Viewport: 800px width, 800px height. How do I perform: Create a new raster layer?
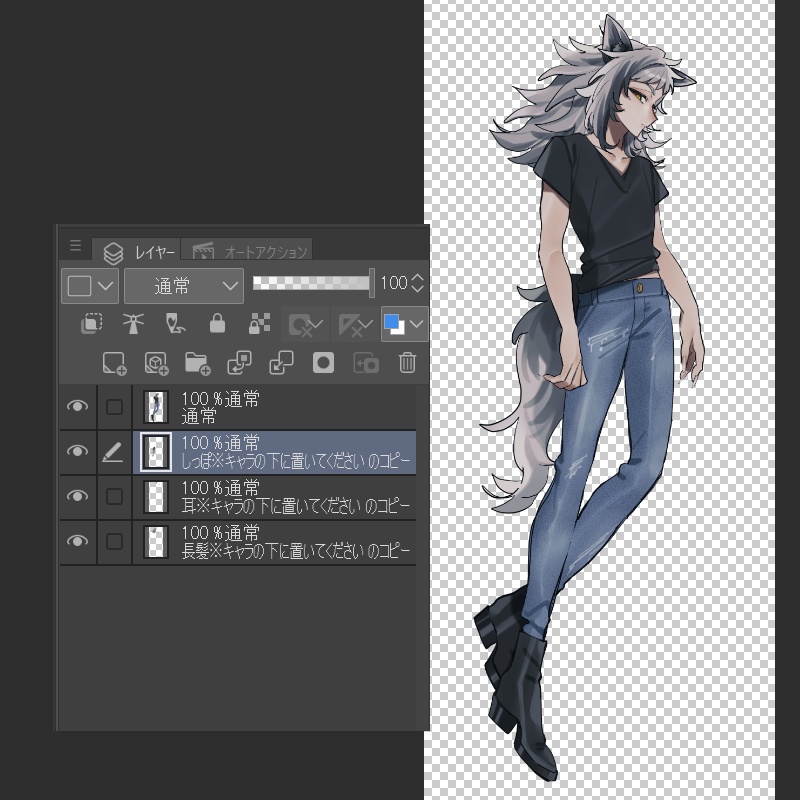[x=114, y=363]
